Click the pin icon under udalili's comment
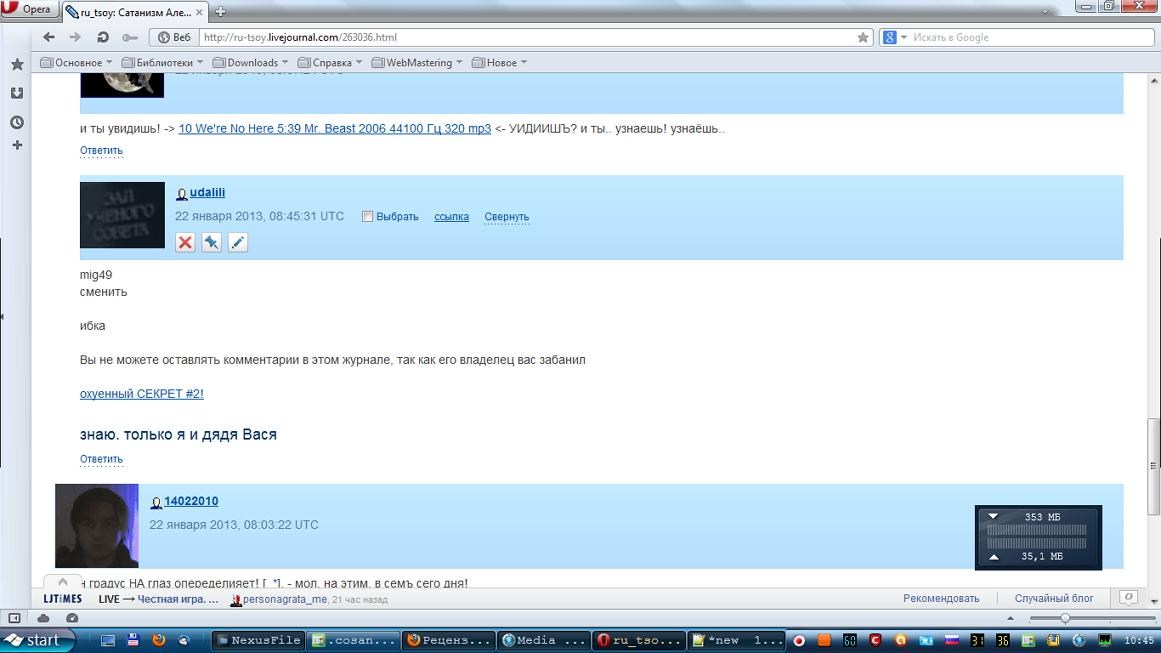 click(x=212, y=243)
